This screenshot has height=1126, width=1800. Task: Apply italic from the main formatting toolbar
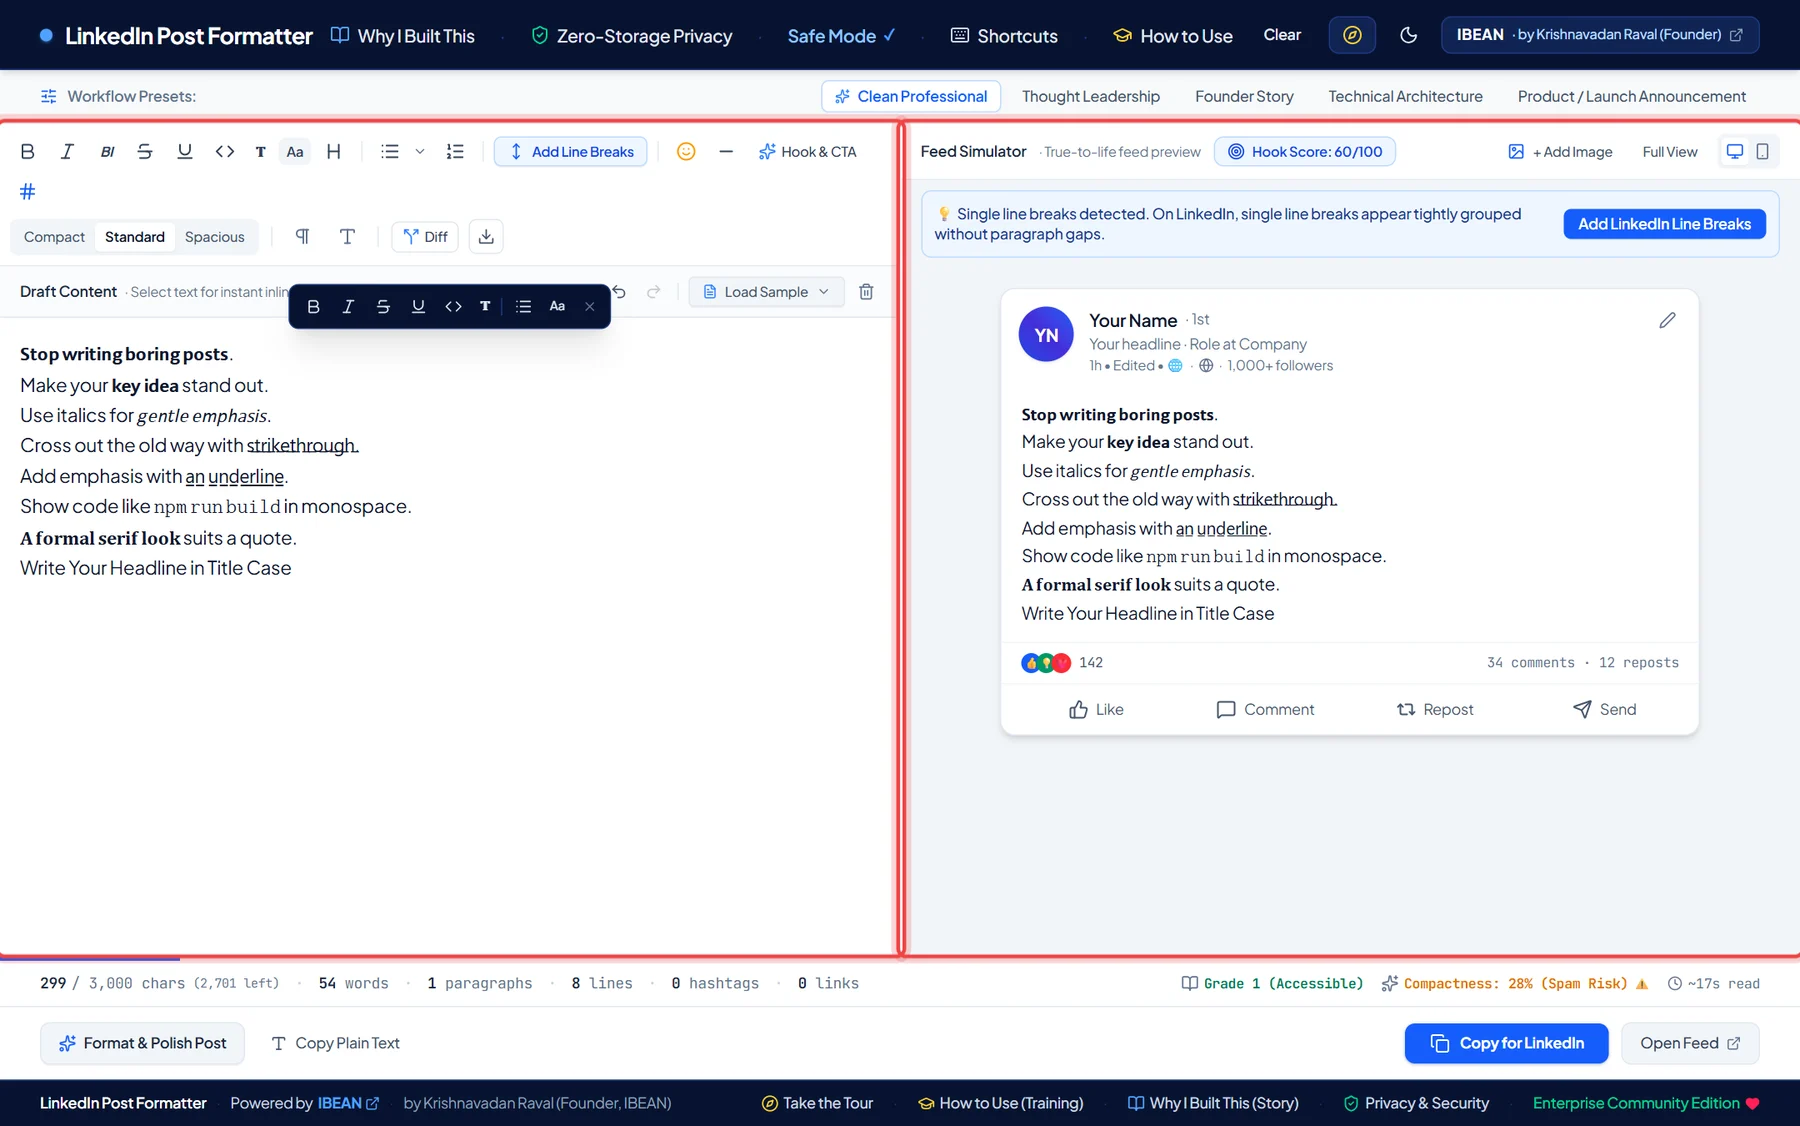click(x=67, y=152)
